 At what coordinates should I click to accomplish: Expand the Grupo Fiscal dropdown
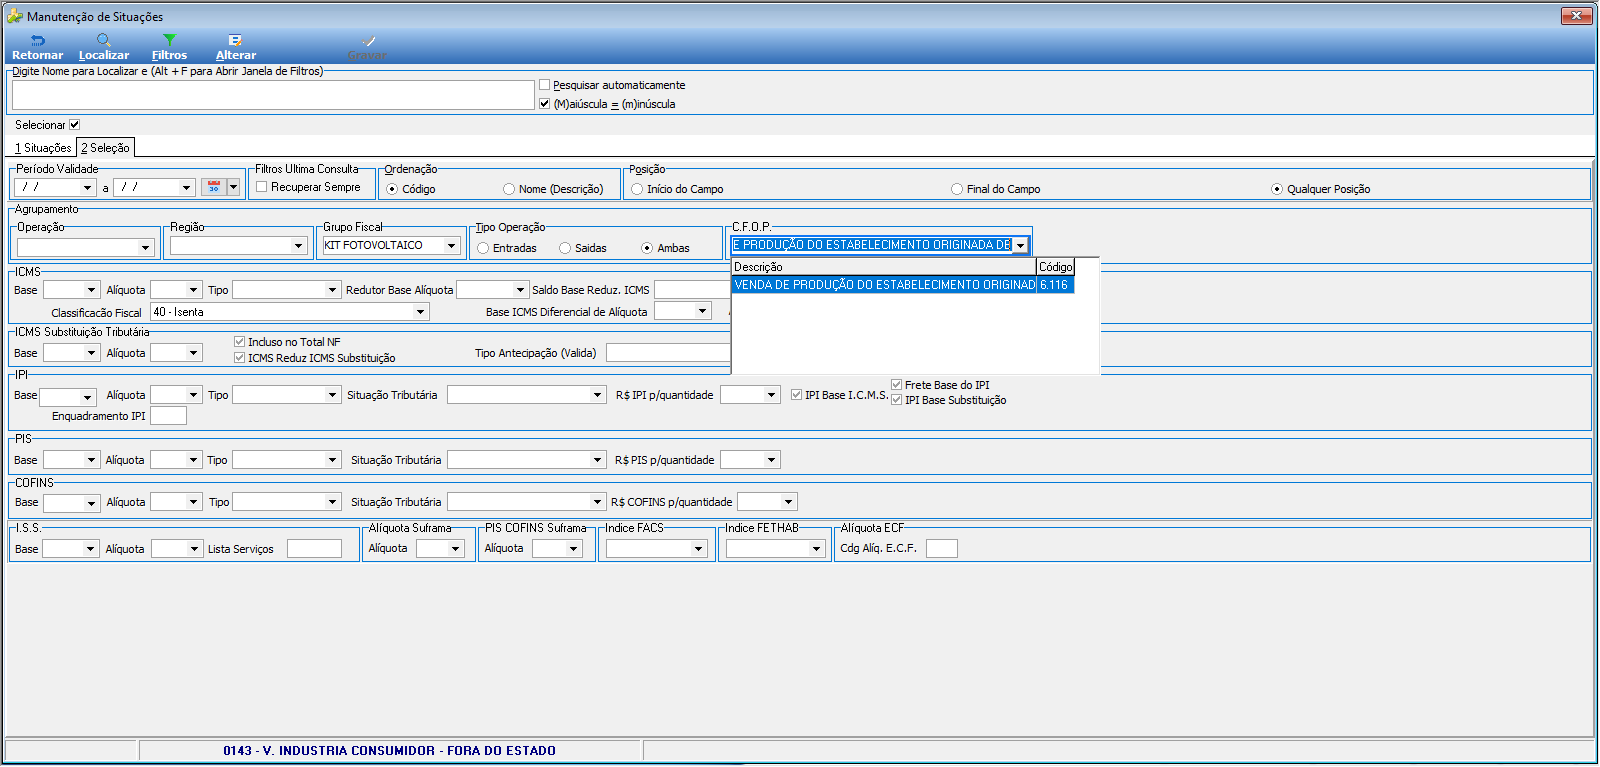click(x=452, y=245)
